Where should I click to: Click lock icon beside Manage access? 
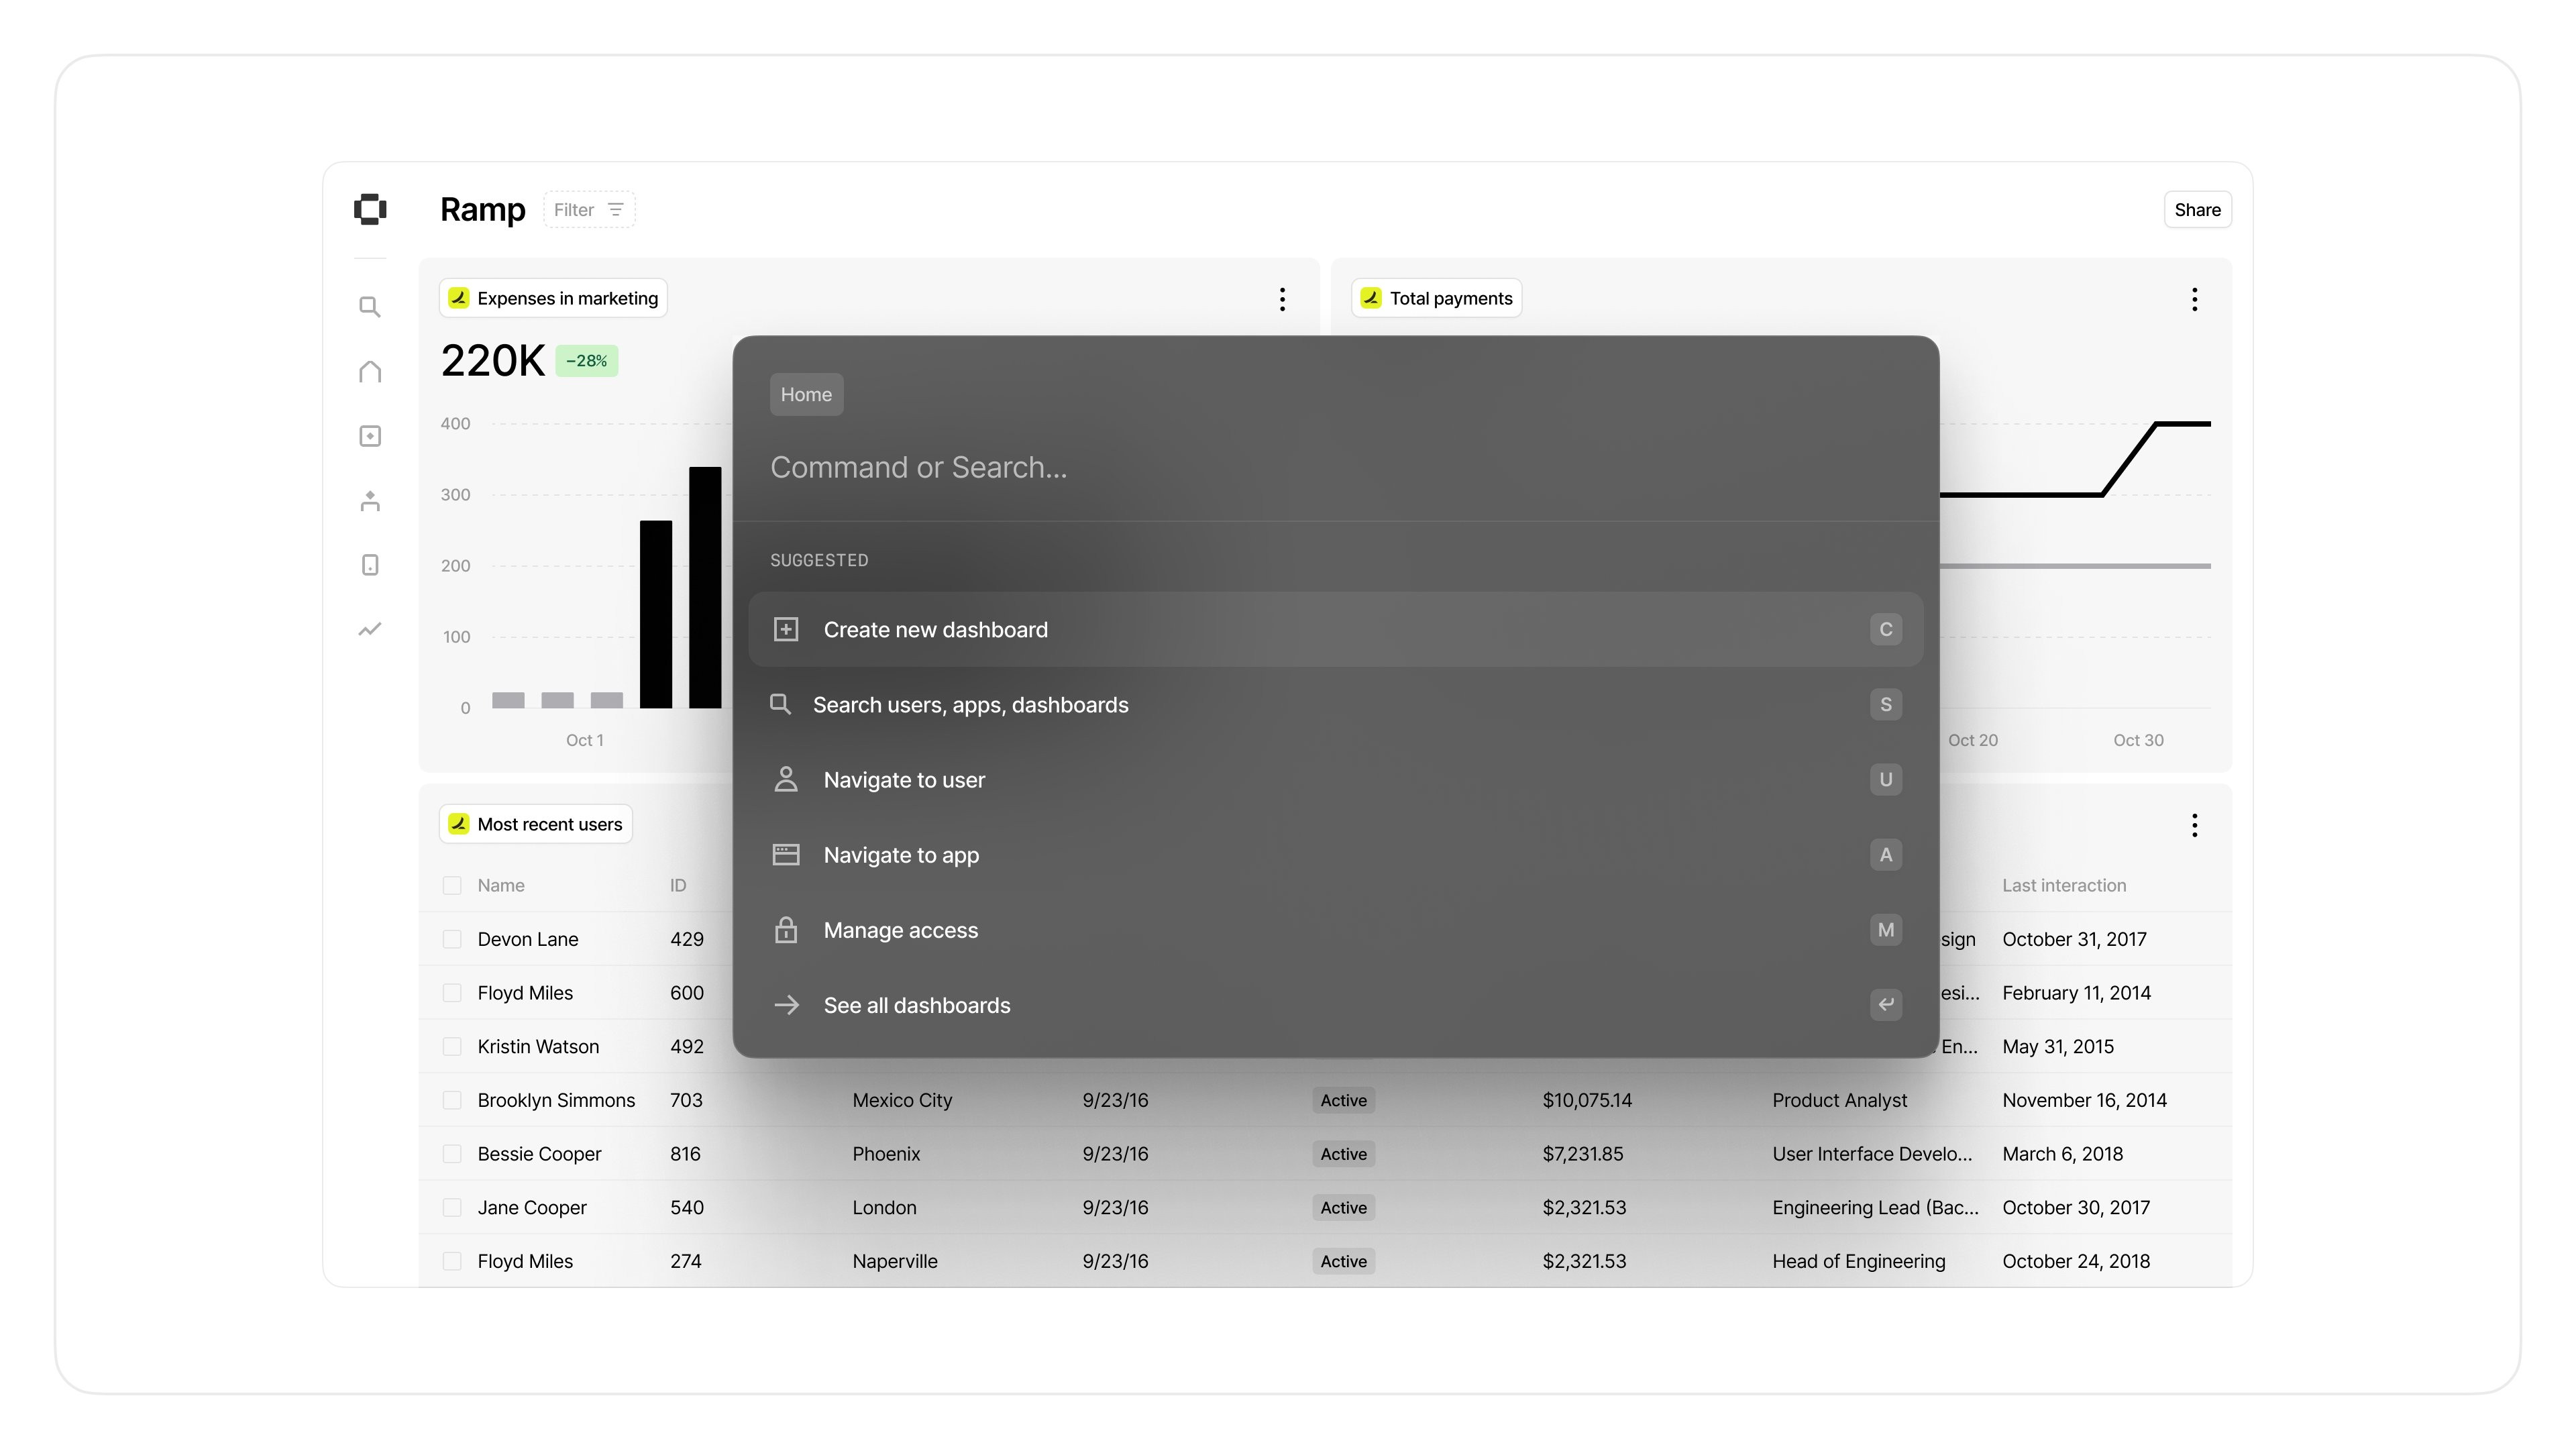(786, 930)
